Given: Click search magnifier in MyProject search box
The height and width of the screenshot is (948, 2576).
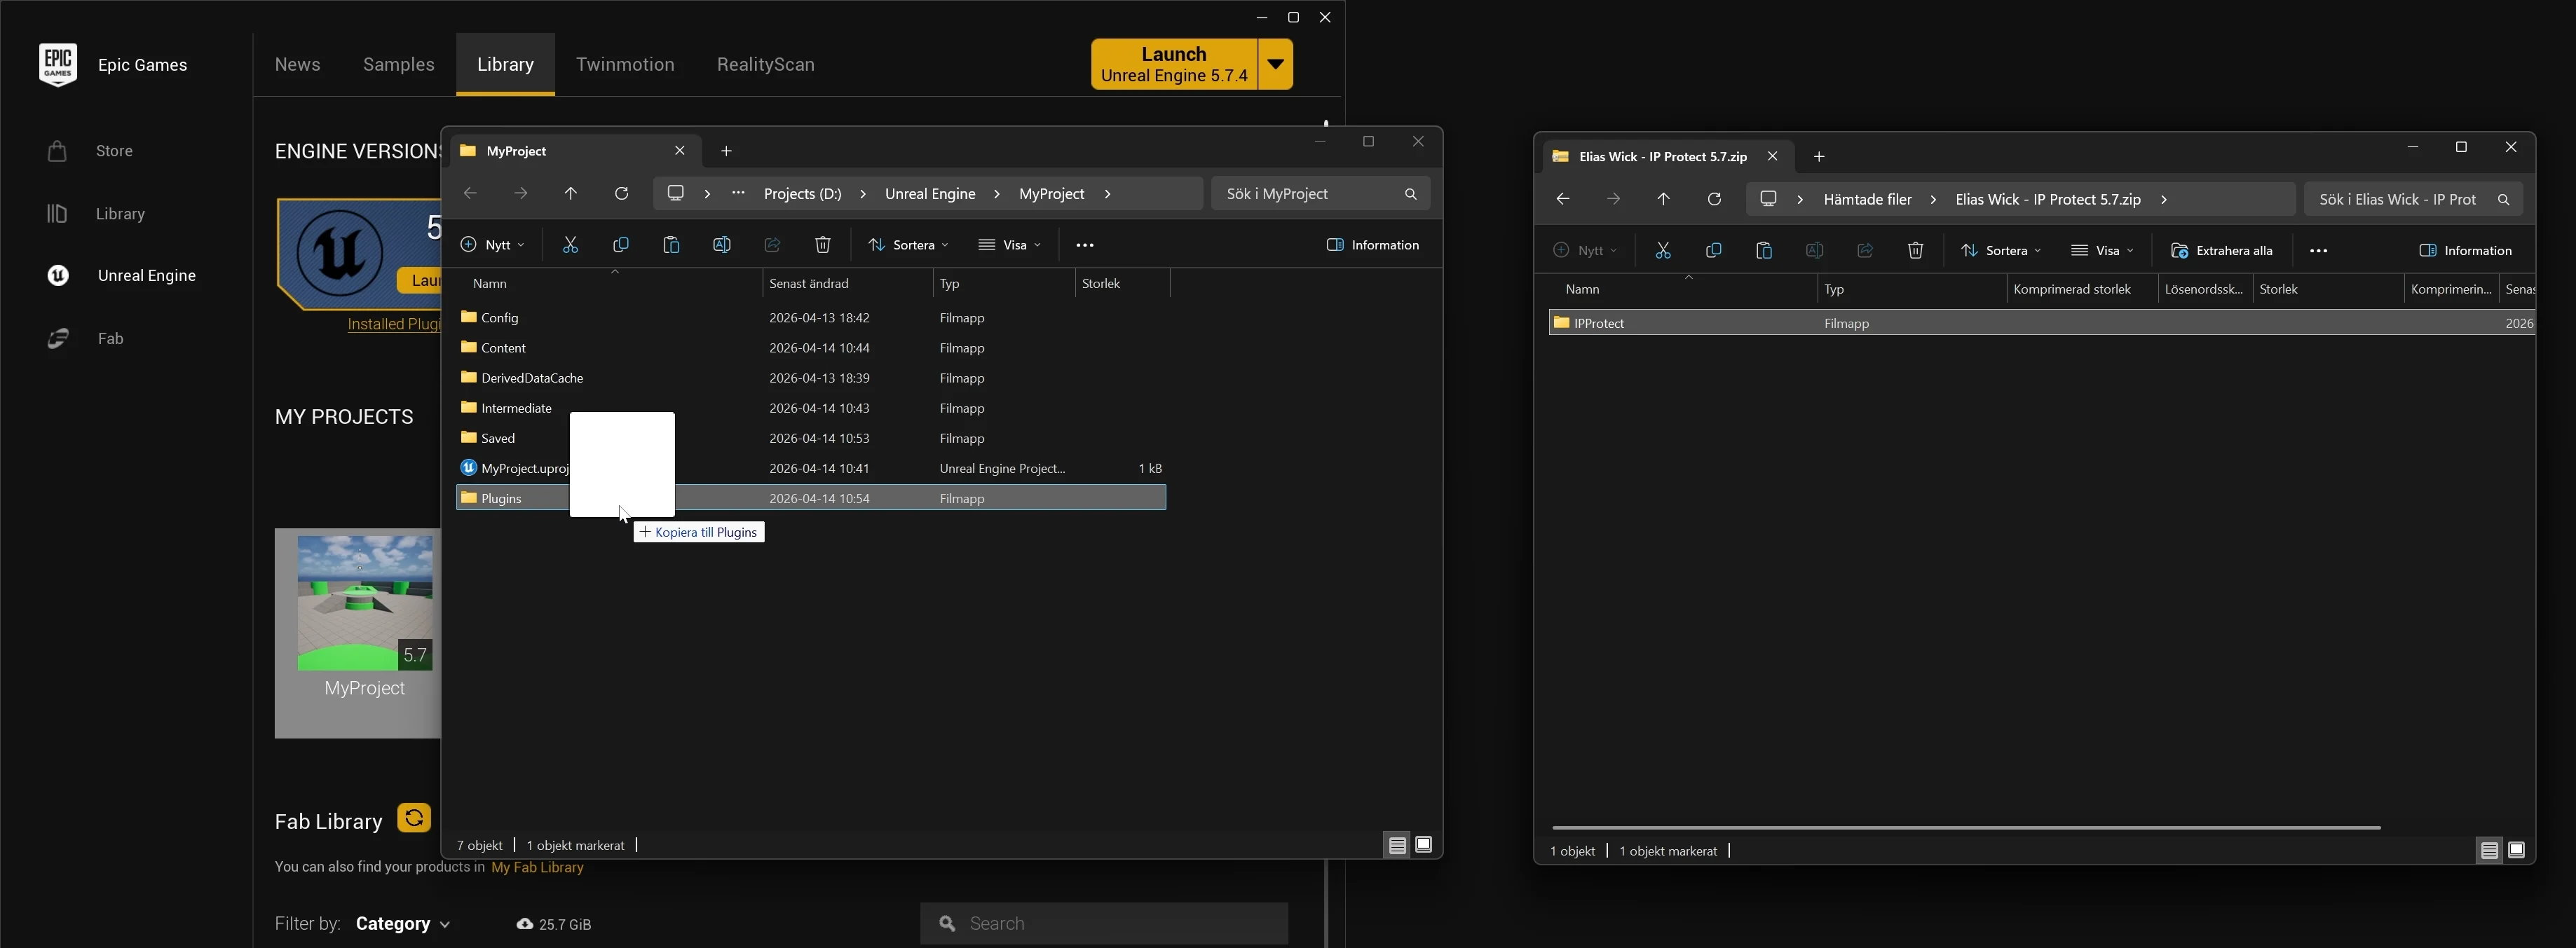Looking at the screenshot, I should click(1410, 194).
